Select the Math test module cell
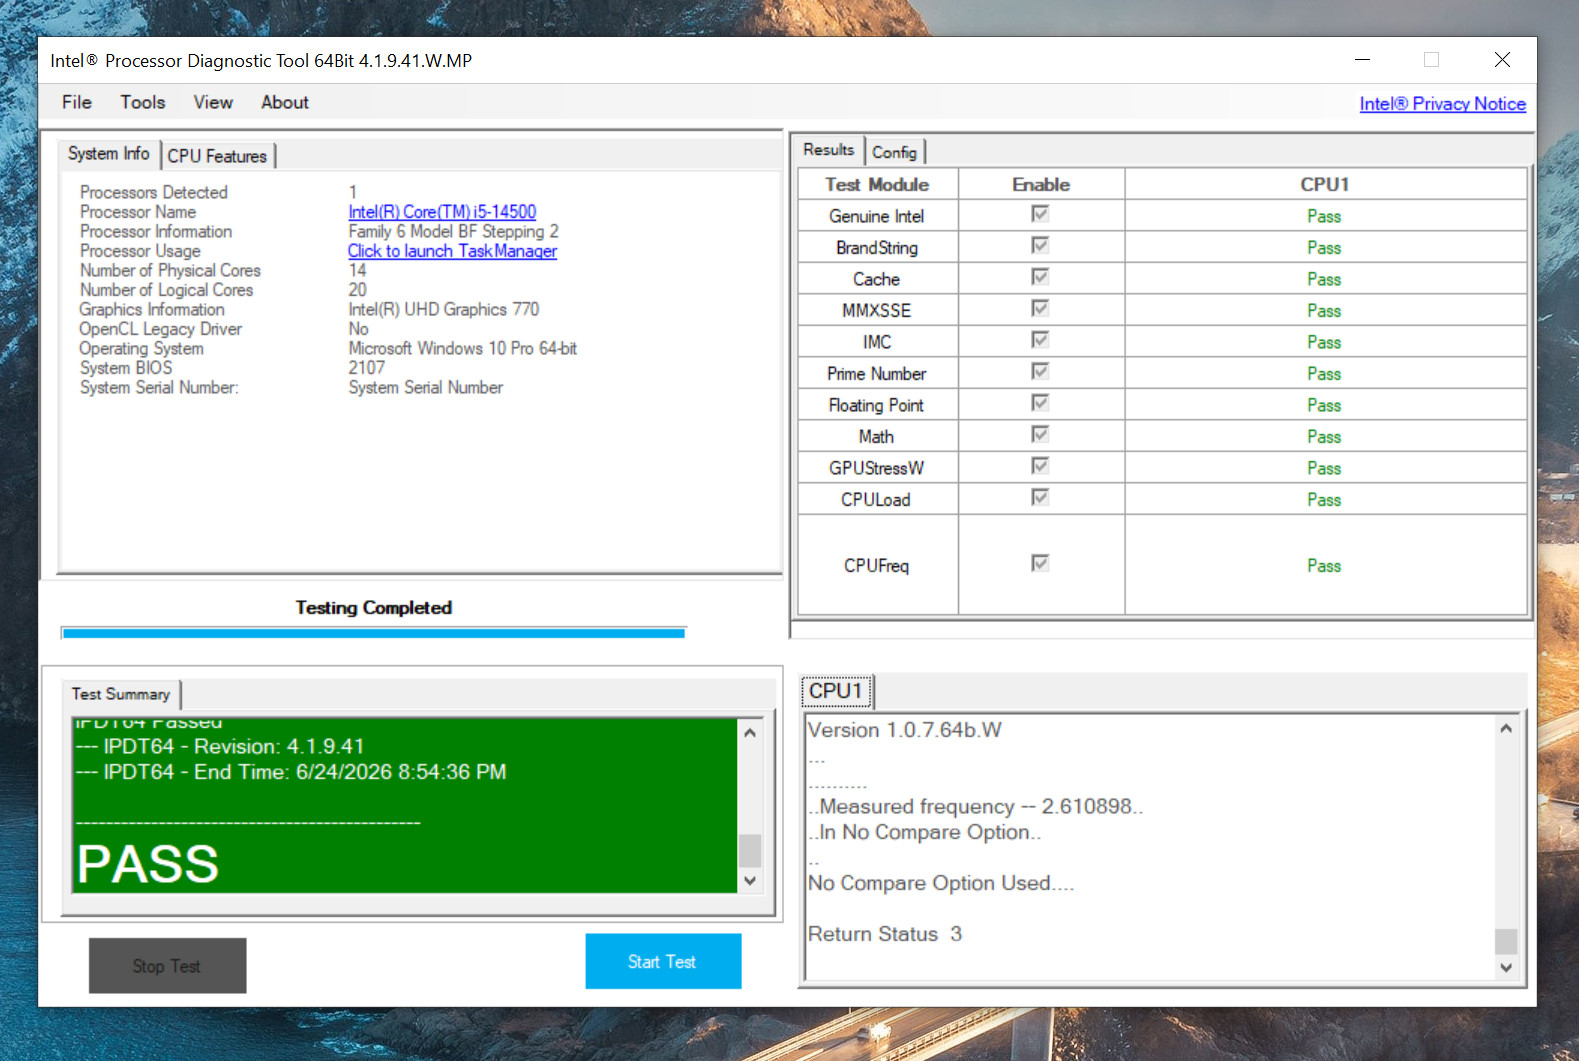Screen dimensions: 1579x1061 tap(877, 437)
